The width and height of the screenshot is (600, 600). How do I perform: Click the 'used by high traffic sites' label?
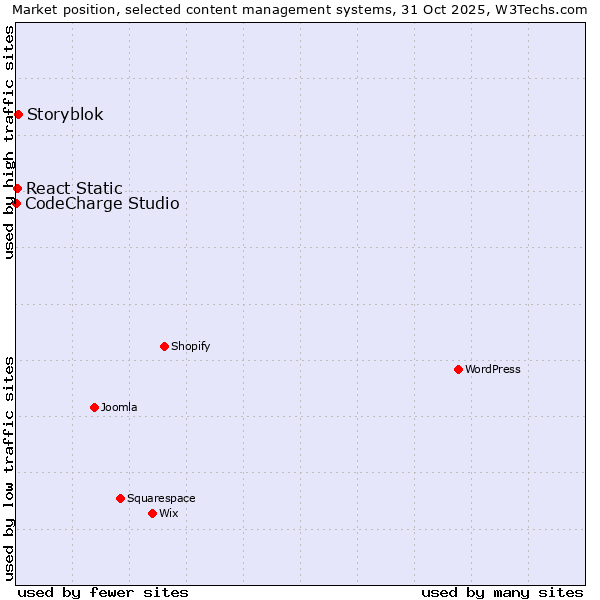(9, 142)
